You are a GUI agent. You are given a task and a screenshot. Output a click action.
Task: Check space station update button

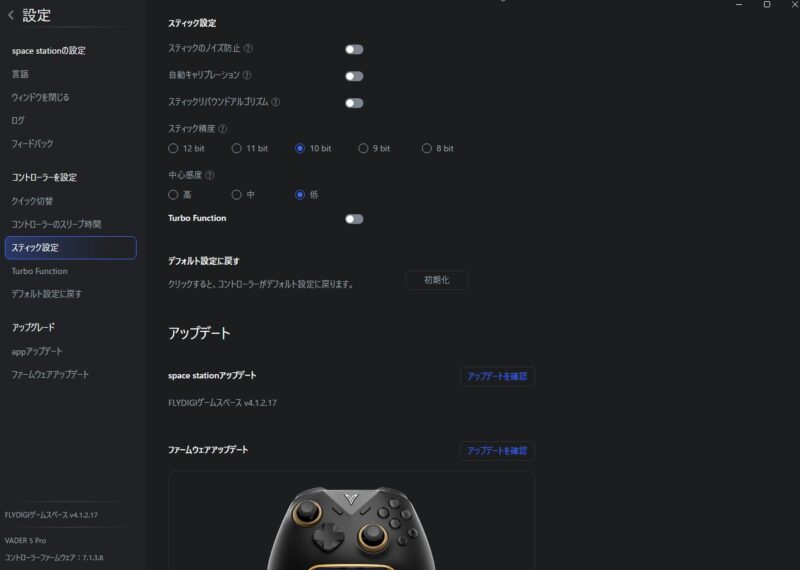click(x=497, y=376)
